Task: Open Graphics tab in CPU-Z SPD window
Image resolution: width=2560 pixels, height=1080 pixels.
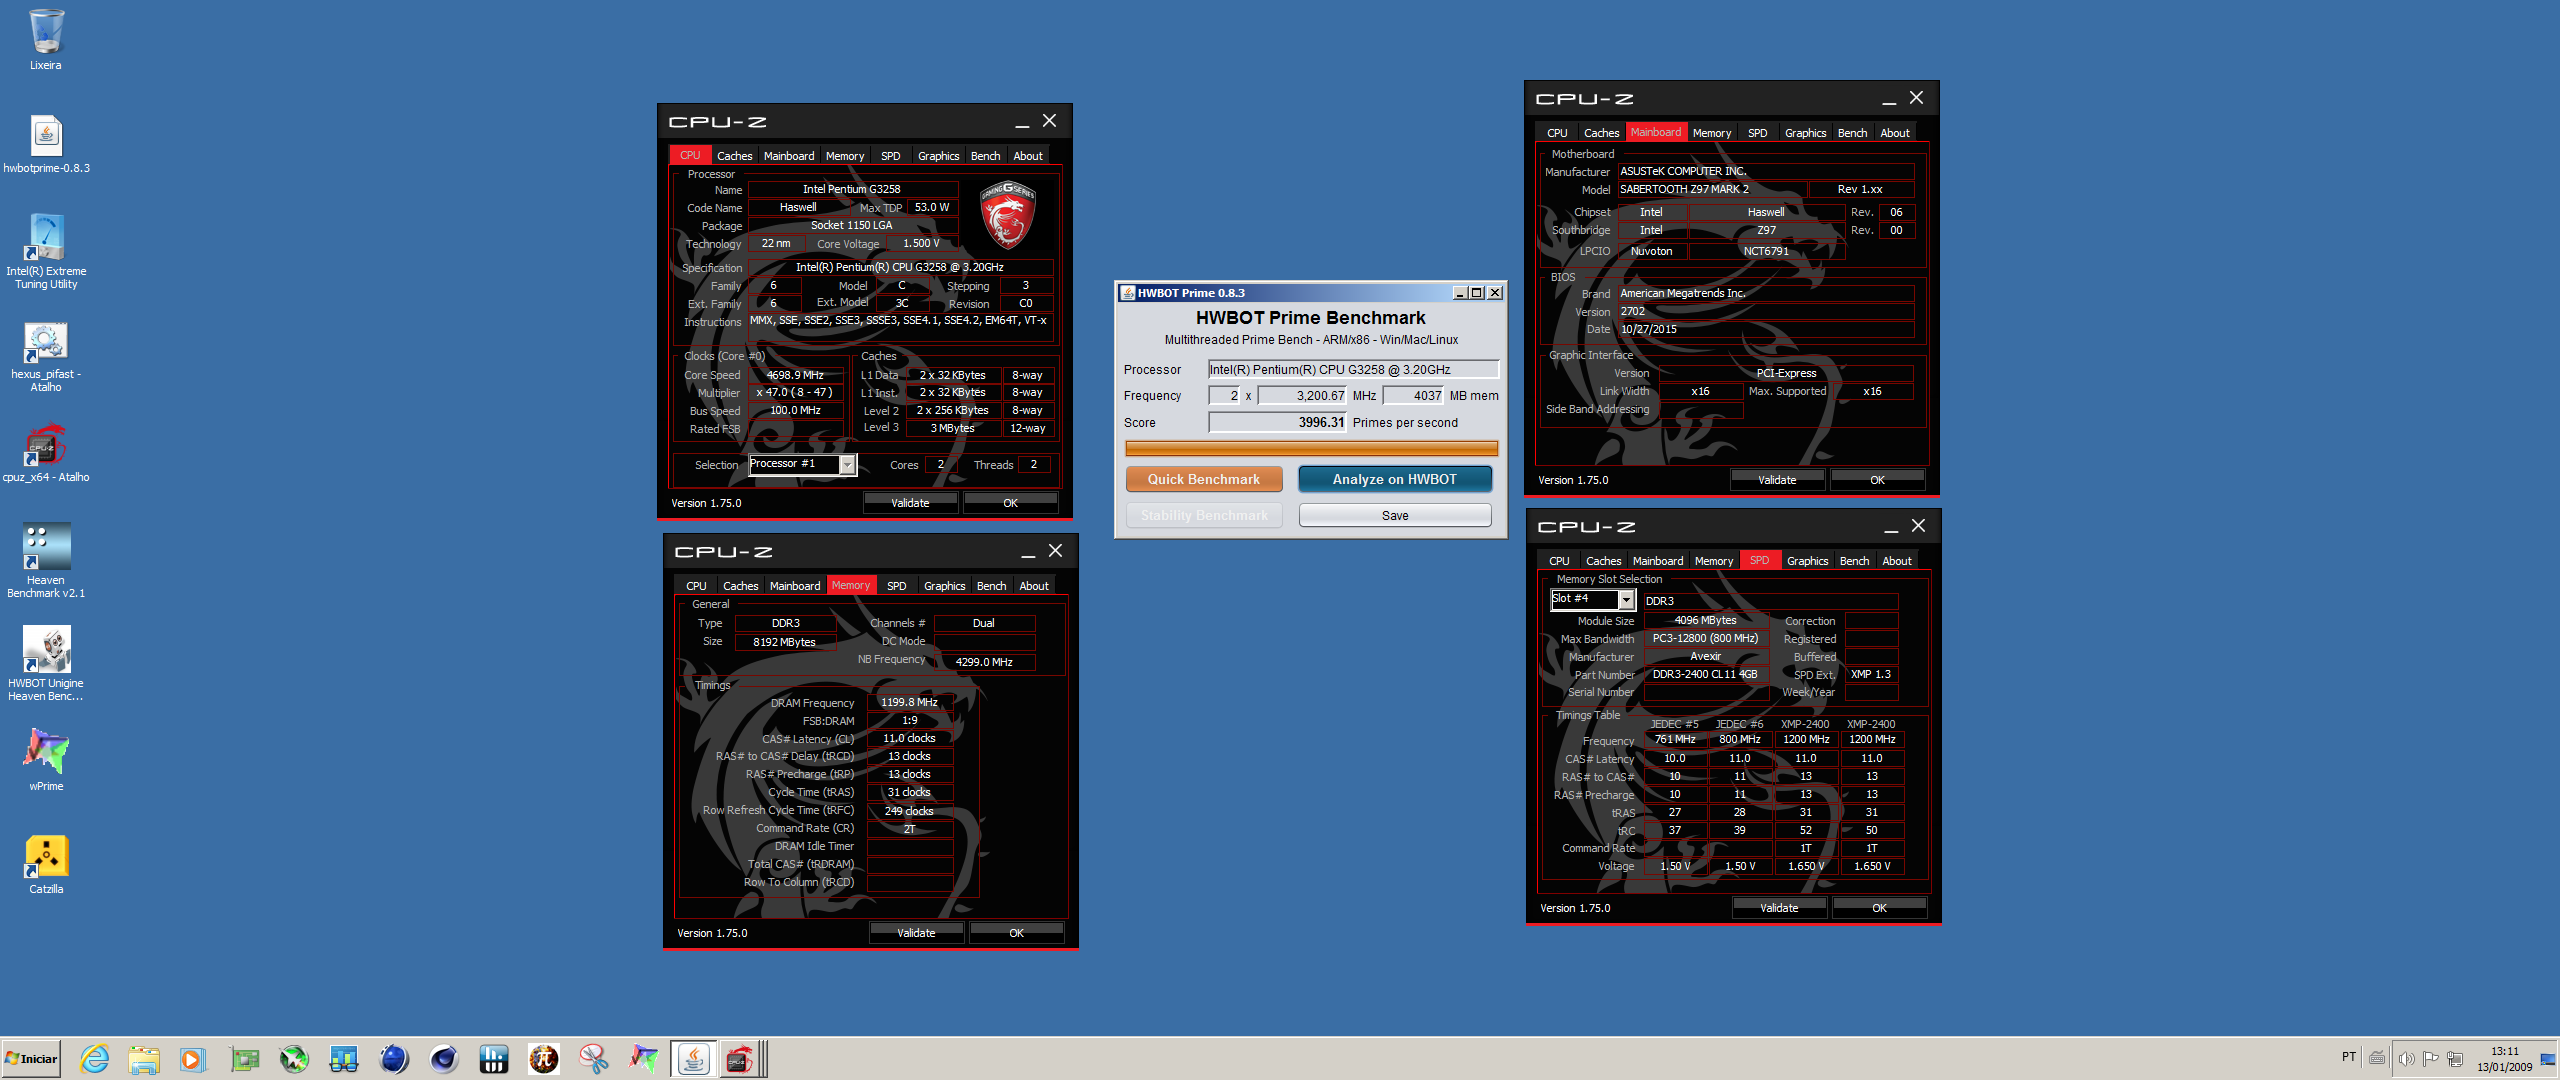Action: click(1807, 561)
